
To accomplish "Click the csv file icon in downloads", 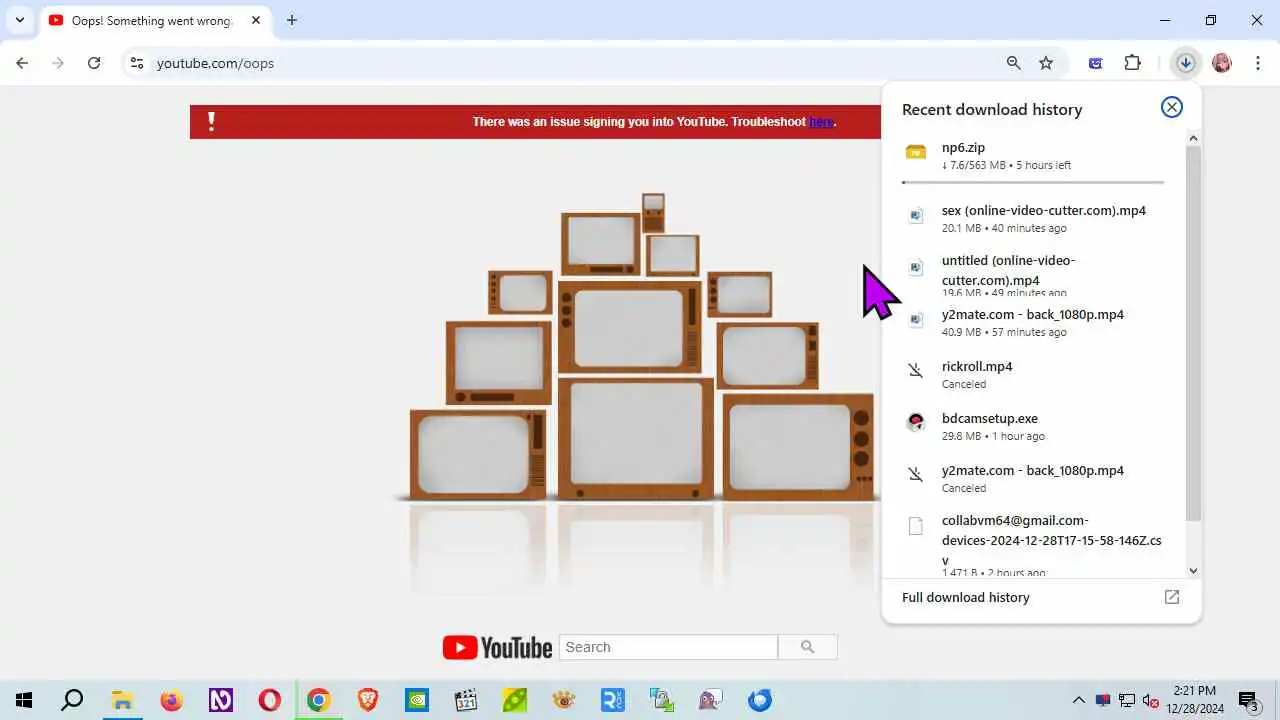I will pos(915,526).
